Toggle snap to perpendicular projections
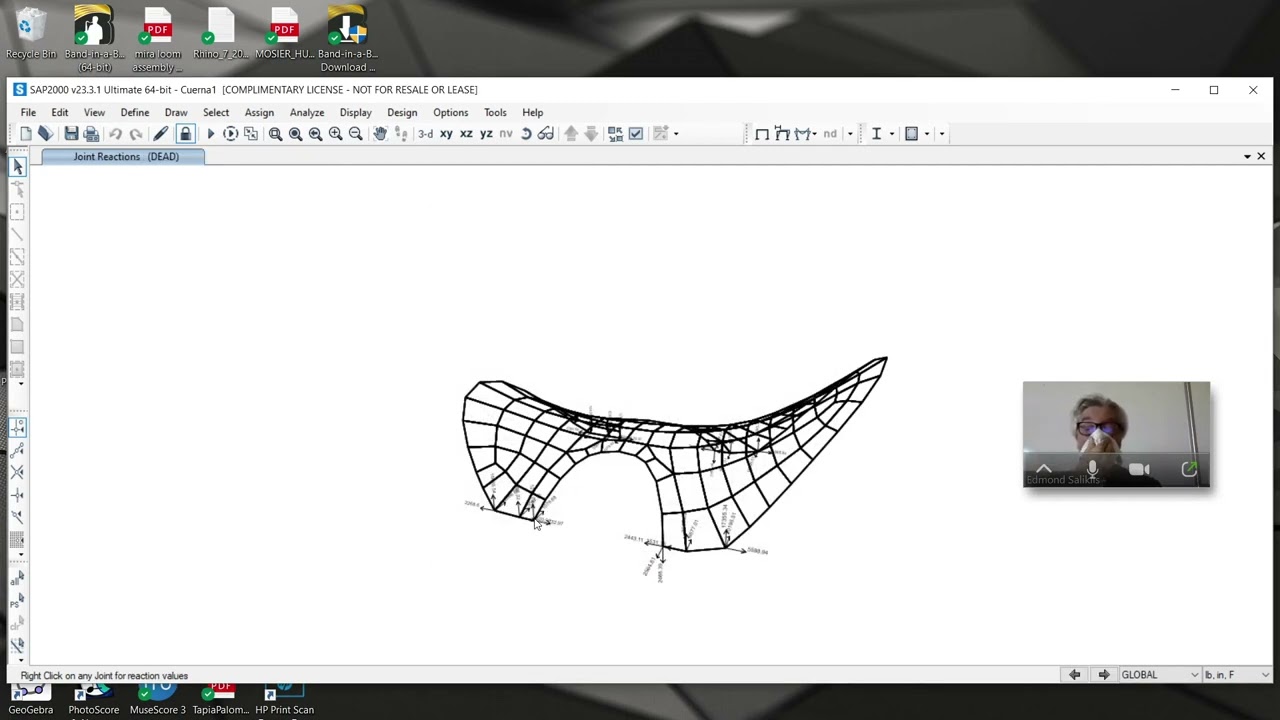 (x=17, y=494)
